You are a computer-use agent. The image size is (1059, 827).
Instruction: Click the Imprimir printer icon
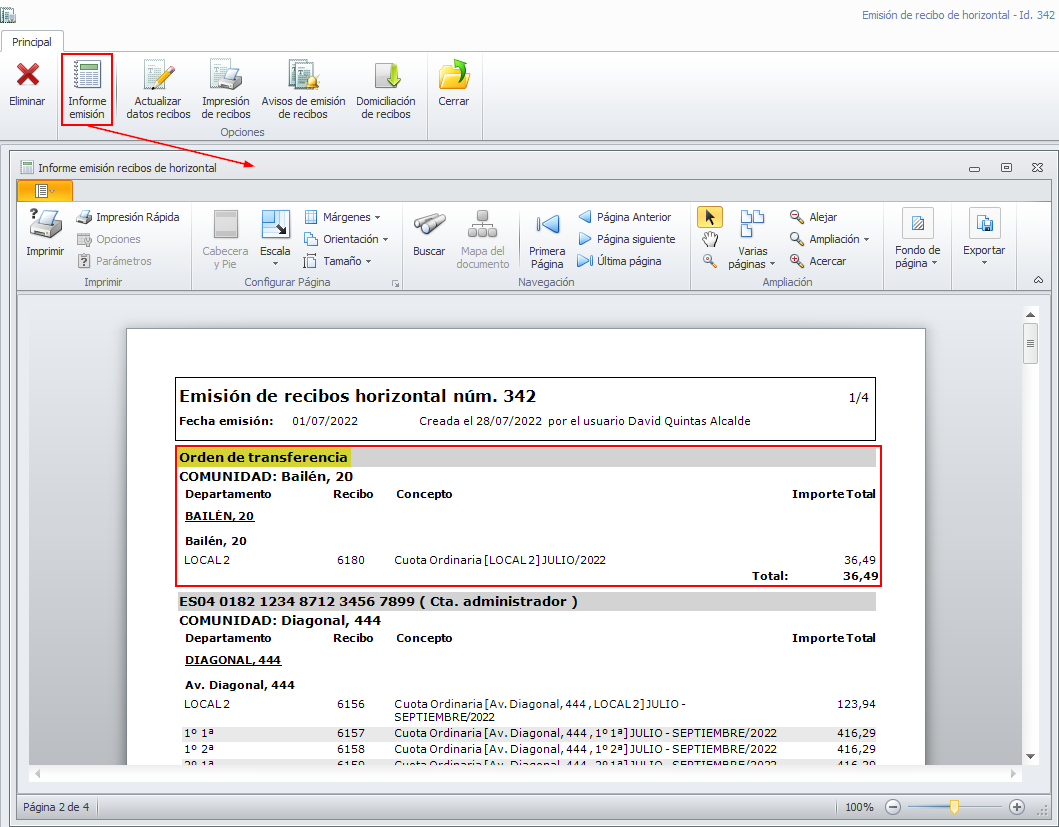45,224
